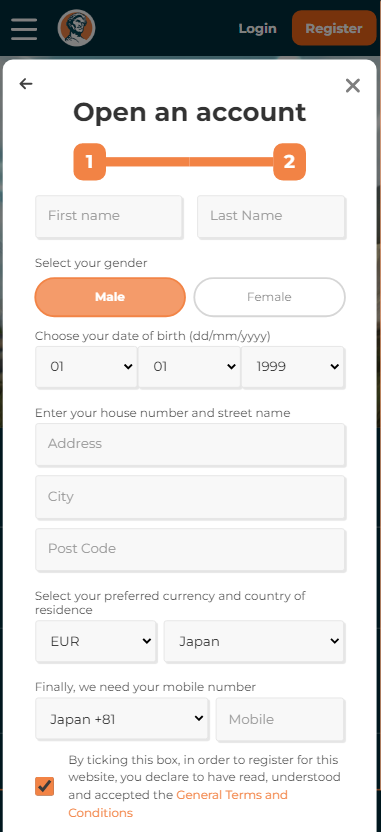Image resolution: width=381 pixels, height=832 pixels.
Task: Select step 1 indicator badge
Action: click(x=89, y=161)
